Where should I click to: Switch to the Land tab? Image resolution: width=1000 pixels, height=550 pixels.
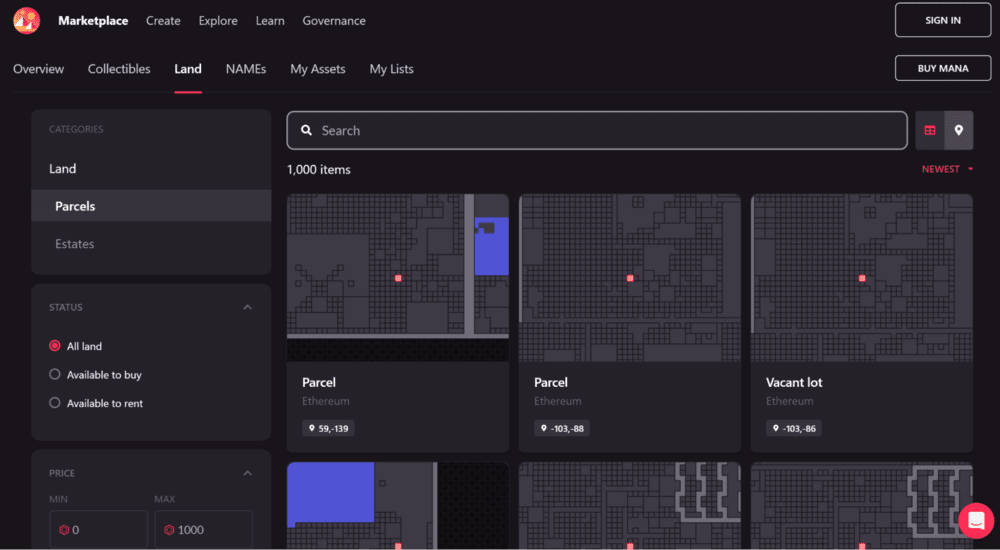(x=188, y=69)
